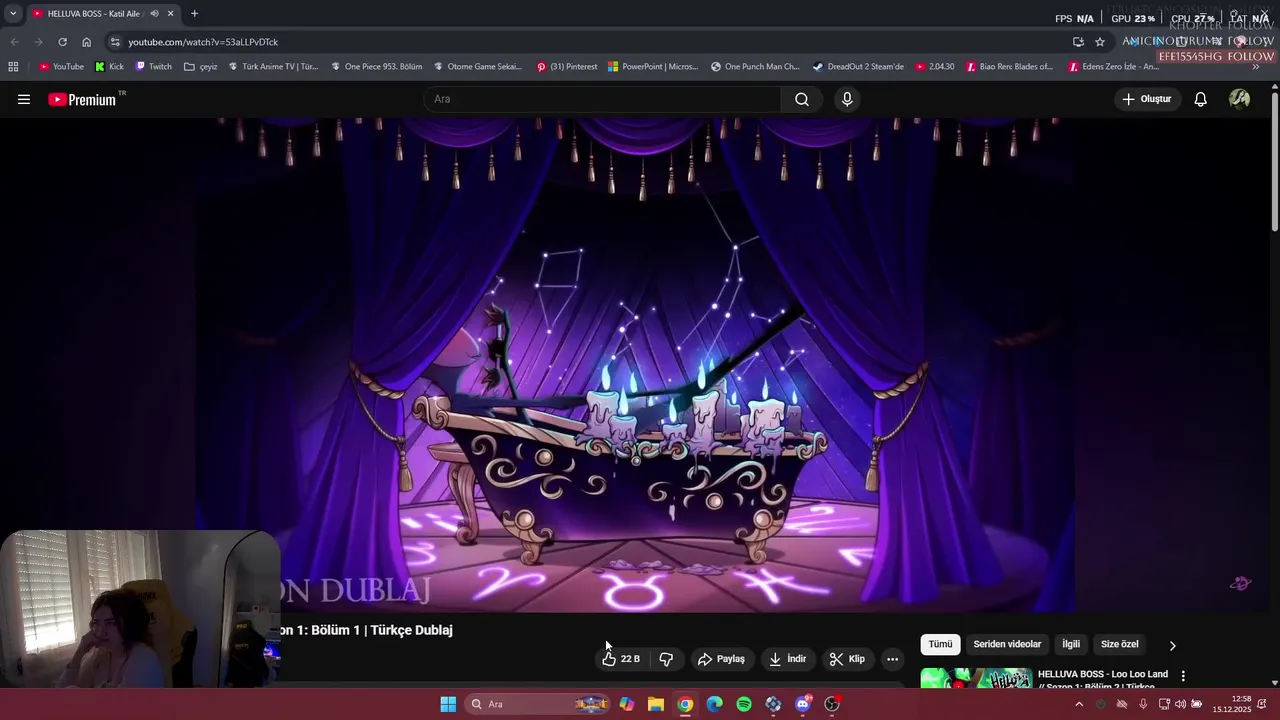Click the page vertical scrollbar

[1274, 160]
